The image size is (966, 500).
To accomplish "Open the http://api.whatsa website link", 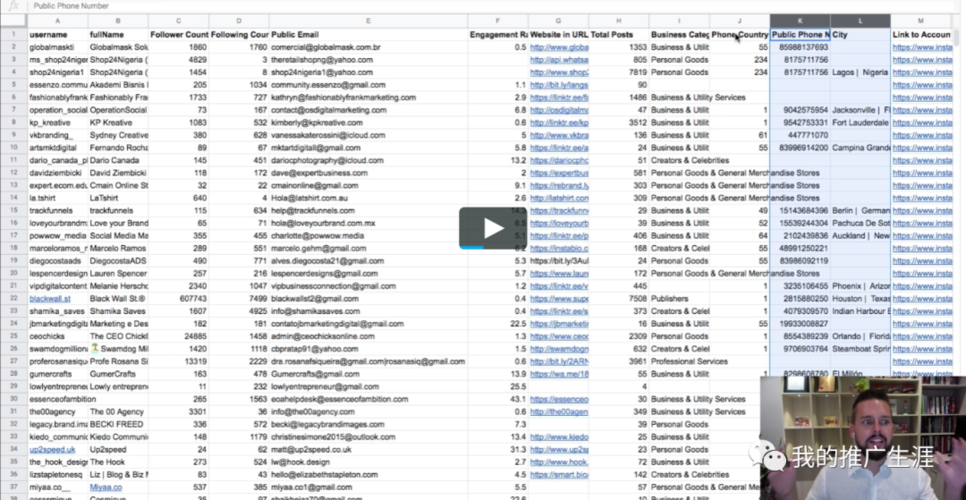I will (559, 60).
